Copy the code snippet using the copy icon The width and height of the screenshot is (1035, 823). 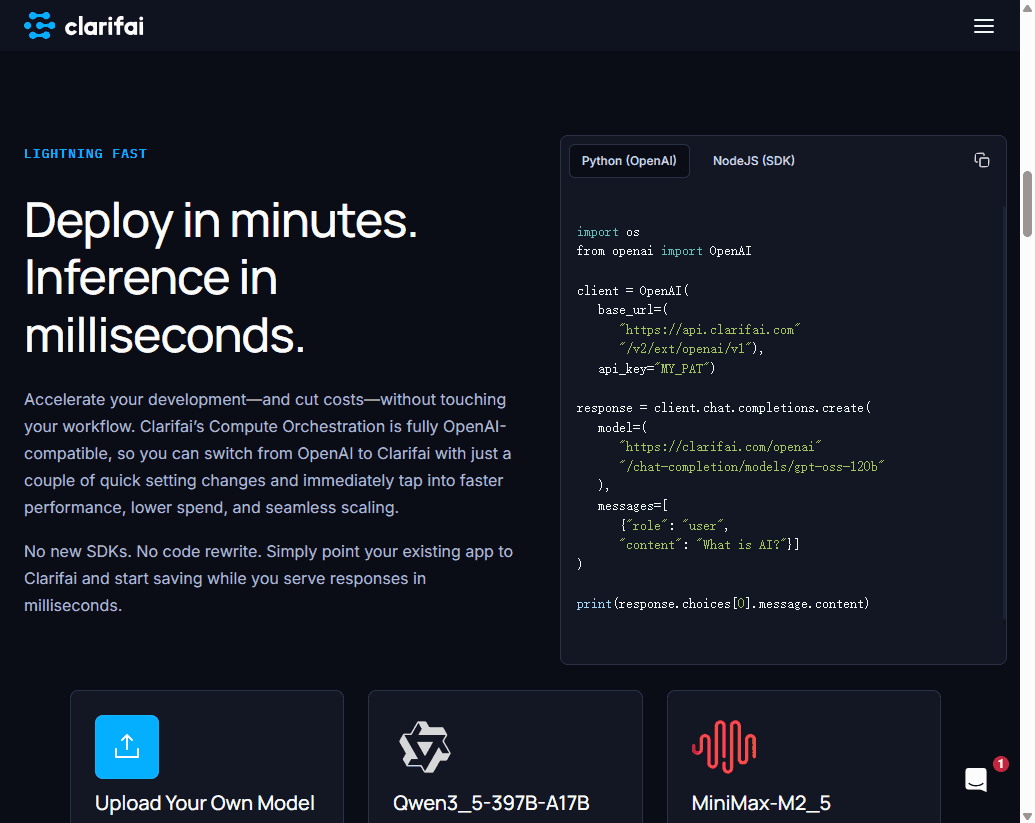982,159
